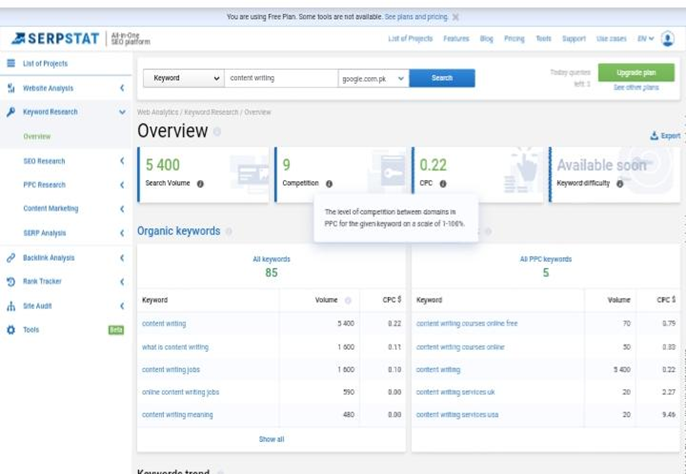This screenshot has height=474, width=686.
Task: Click Show all under organic keywords
Action: (x=271, y=439)
